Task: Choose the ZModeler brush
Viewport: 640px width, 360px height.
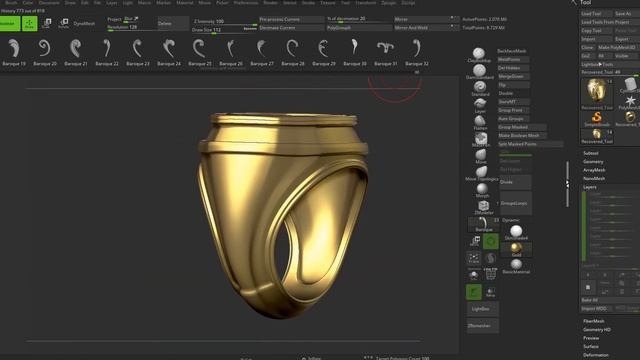Action: tap(484, 207)
